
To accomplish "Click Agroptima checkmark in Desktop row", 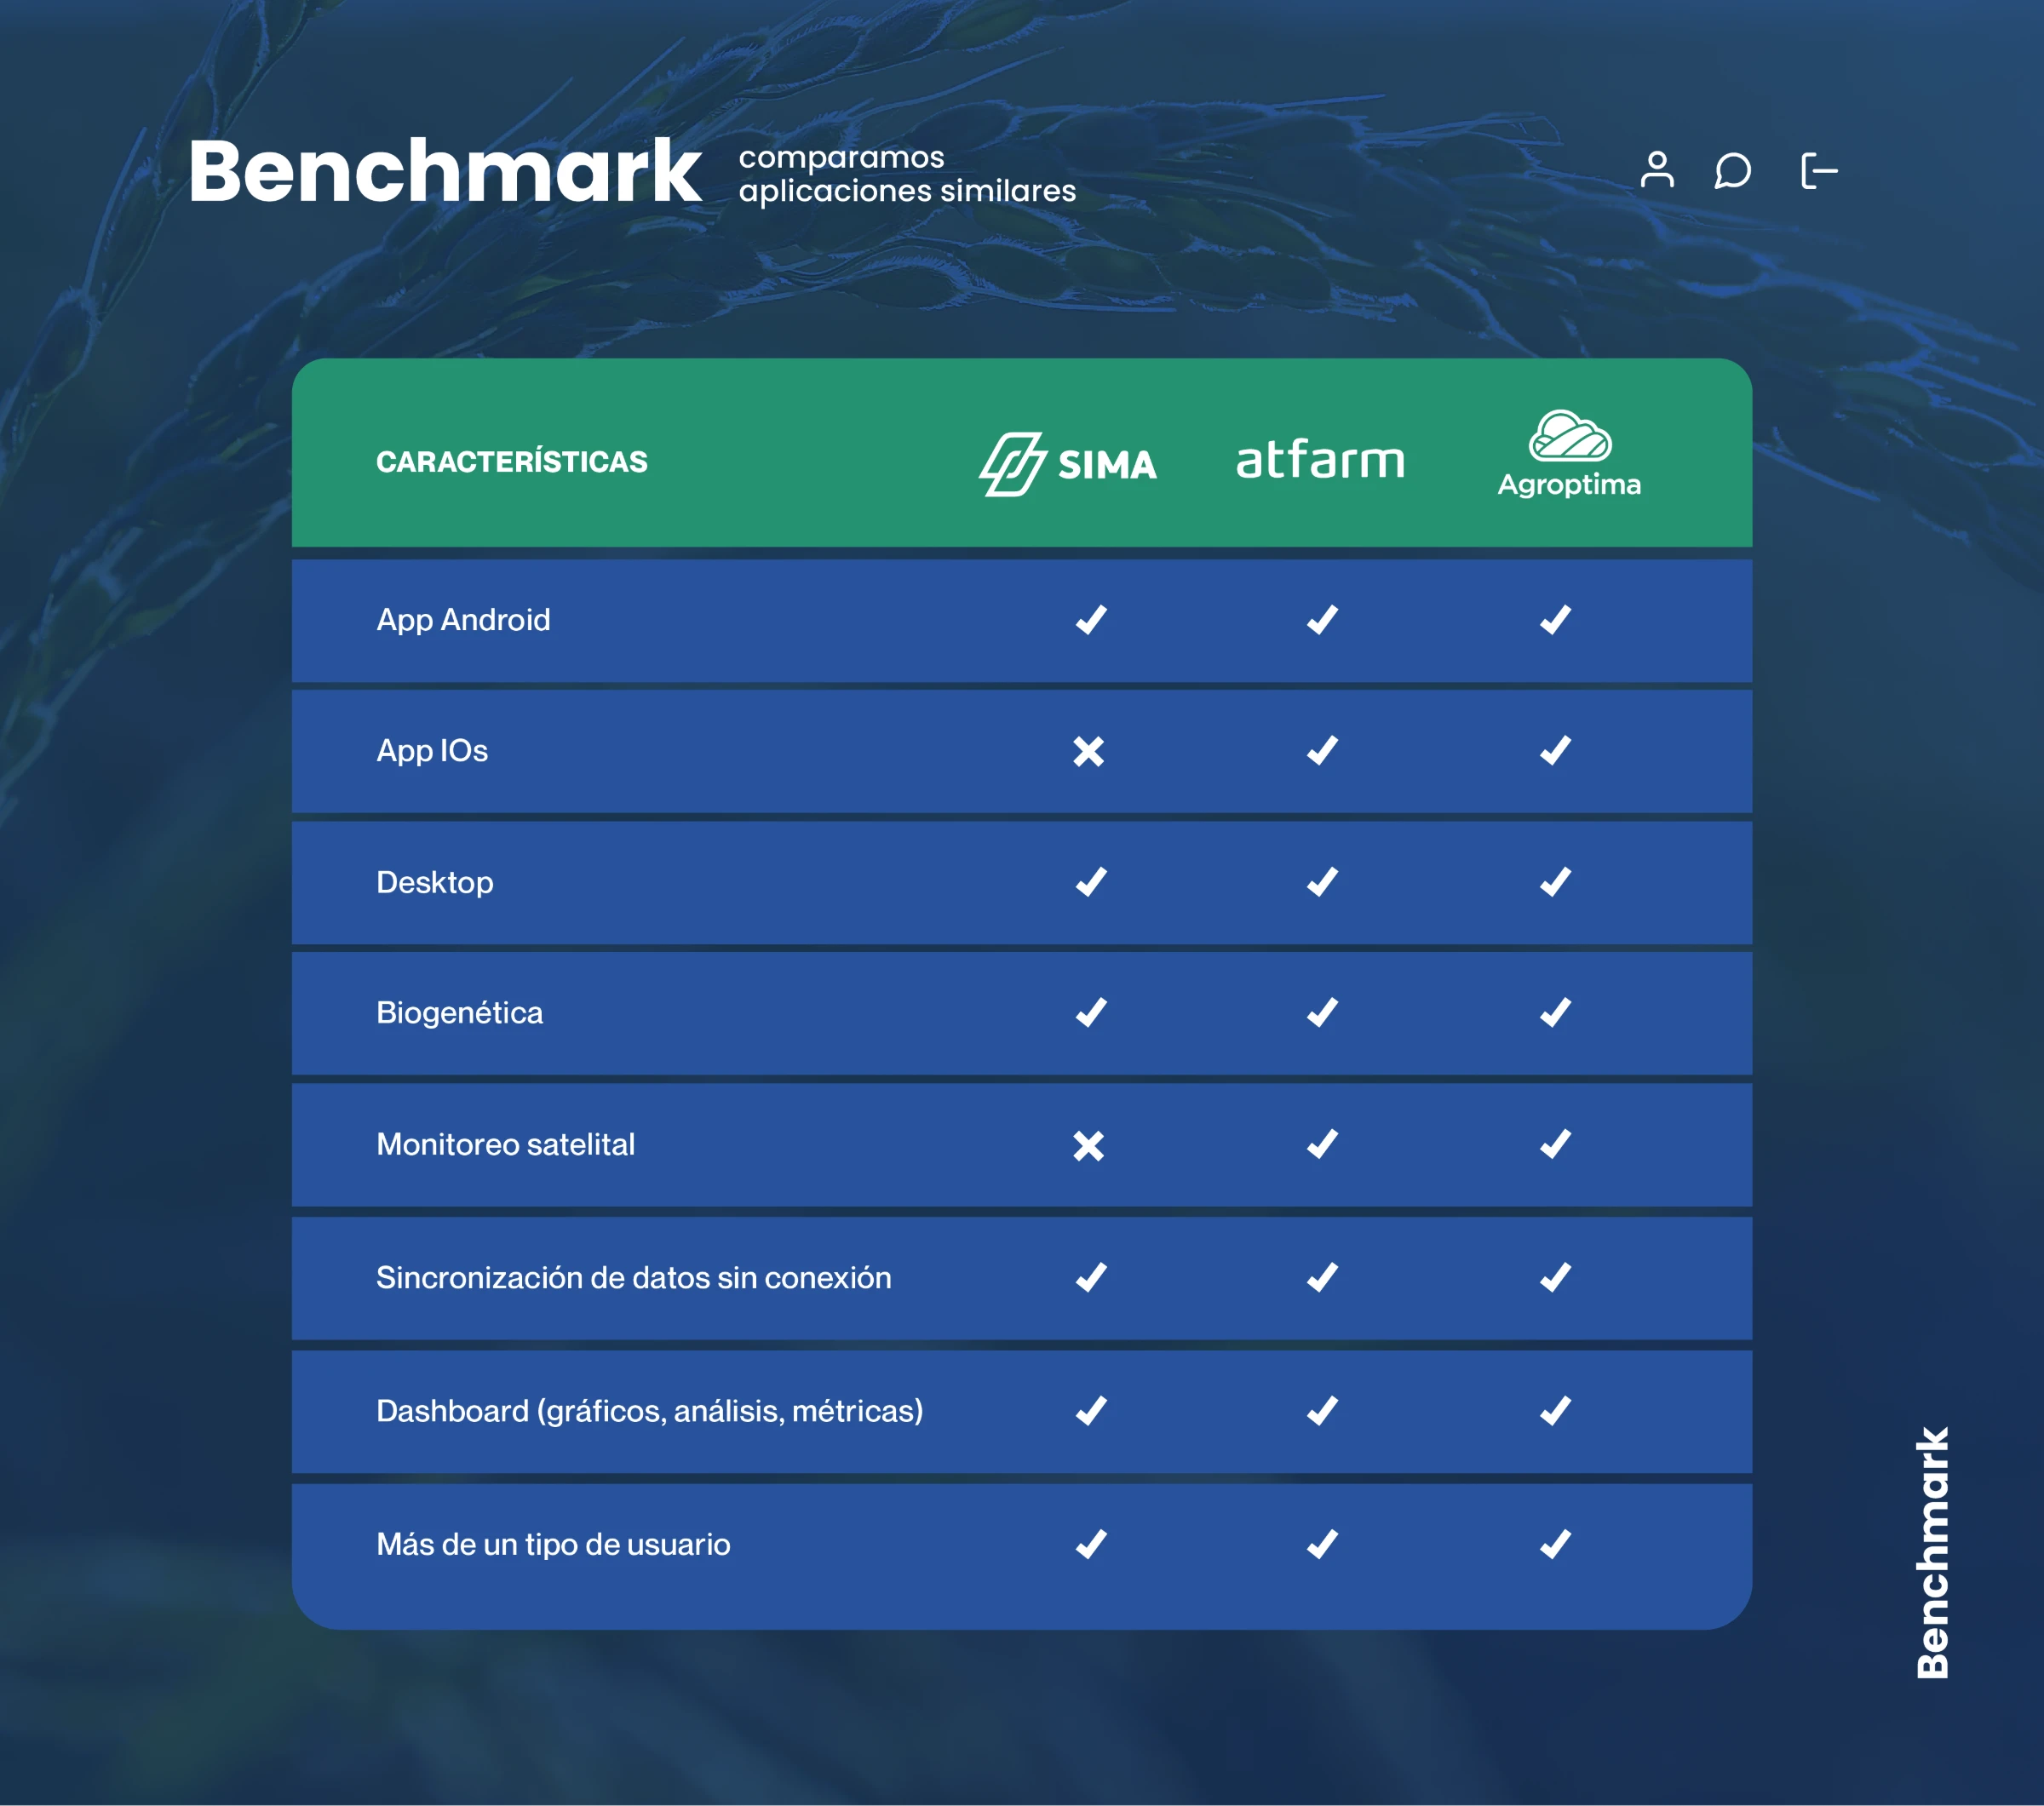I will [1555, 882].
